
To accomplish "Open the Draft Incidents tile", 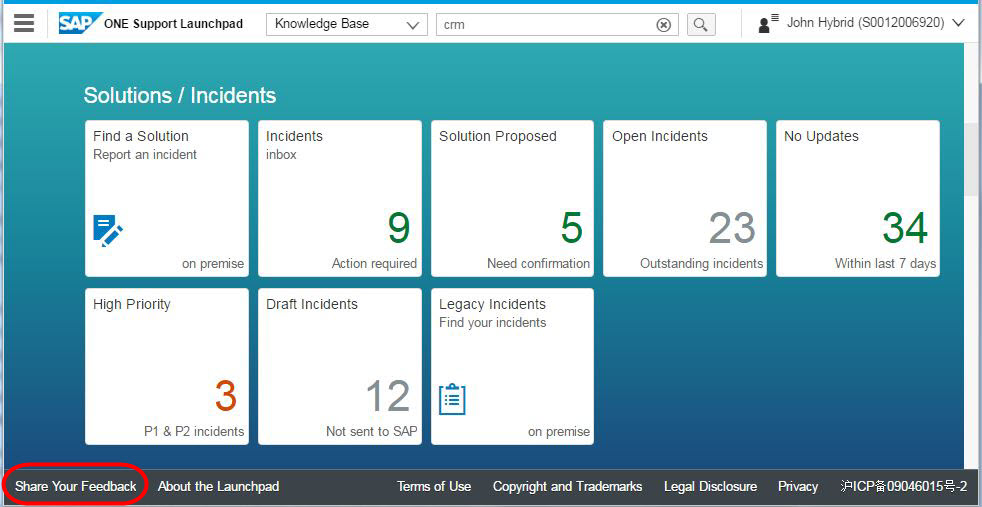I will click(x=339, y=366).
